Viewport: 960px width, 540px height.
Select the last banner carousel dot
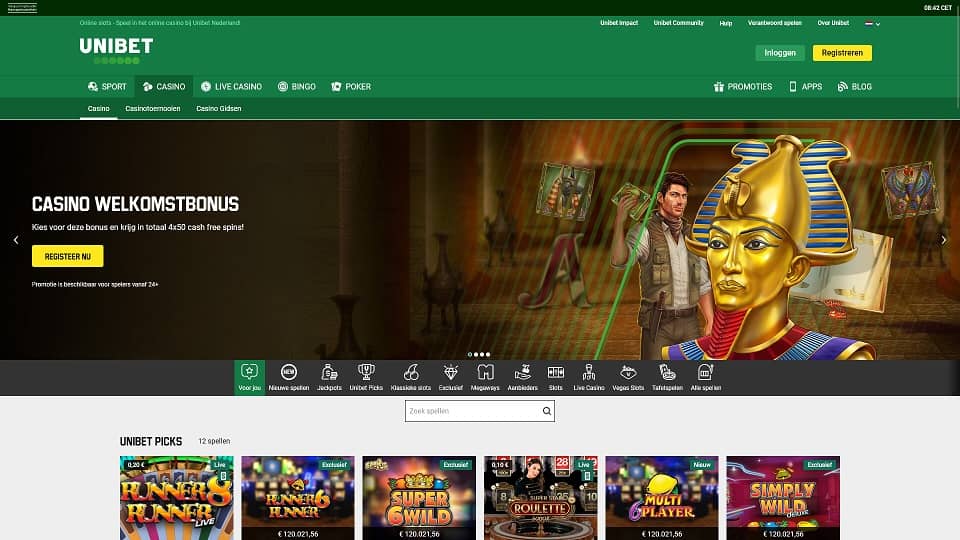[488, 354]
